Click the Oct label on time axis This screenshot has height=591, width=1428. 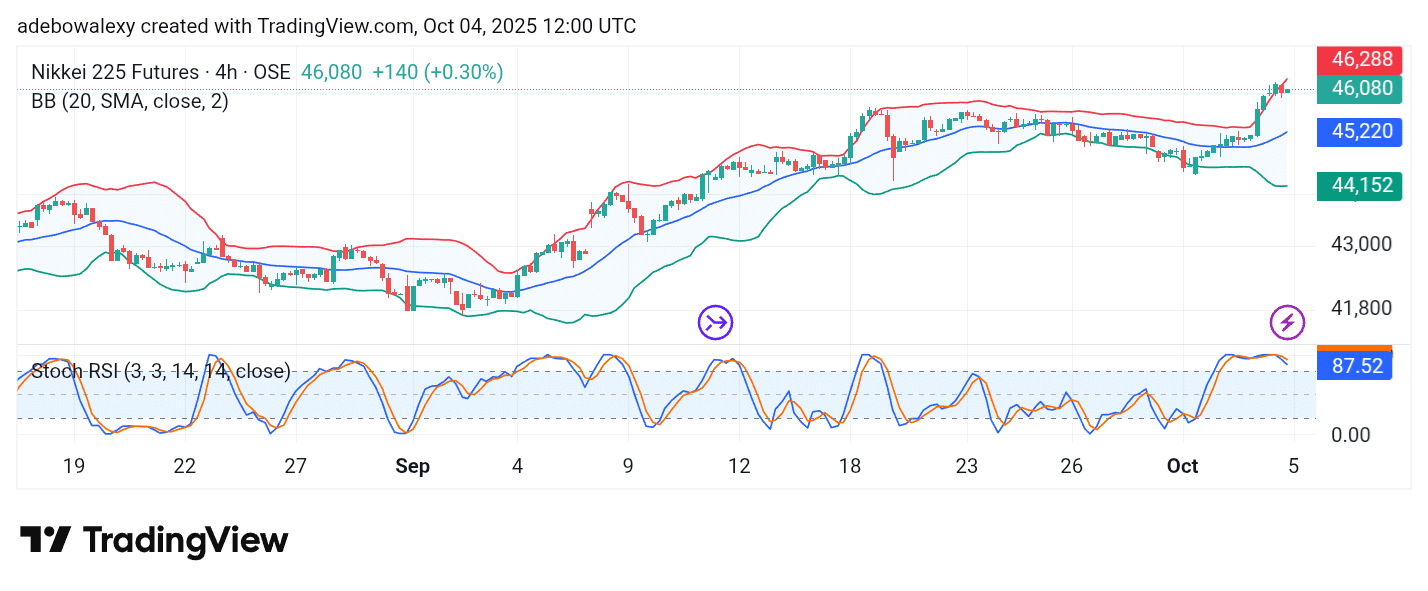coord(1183,466)
